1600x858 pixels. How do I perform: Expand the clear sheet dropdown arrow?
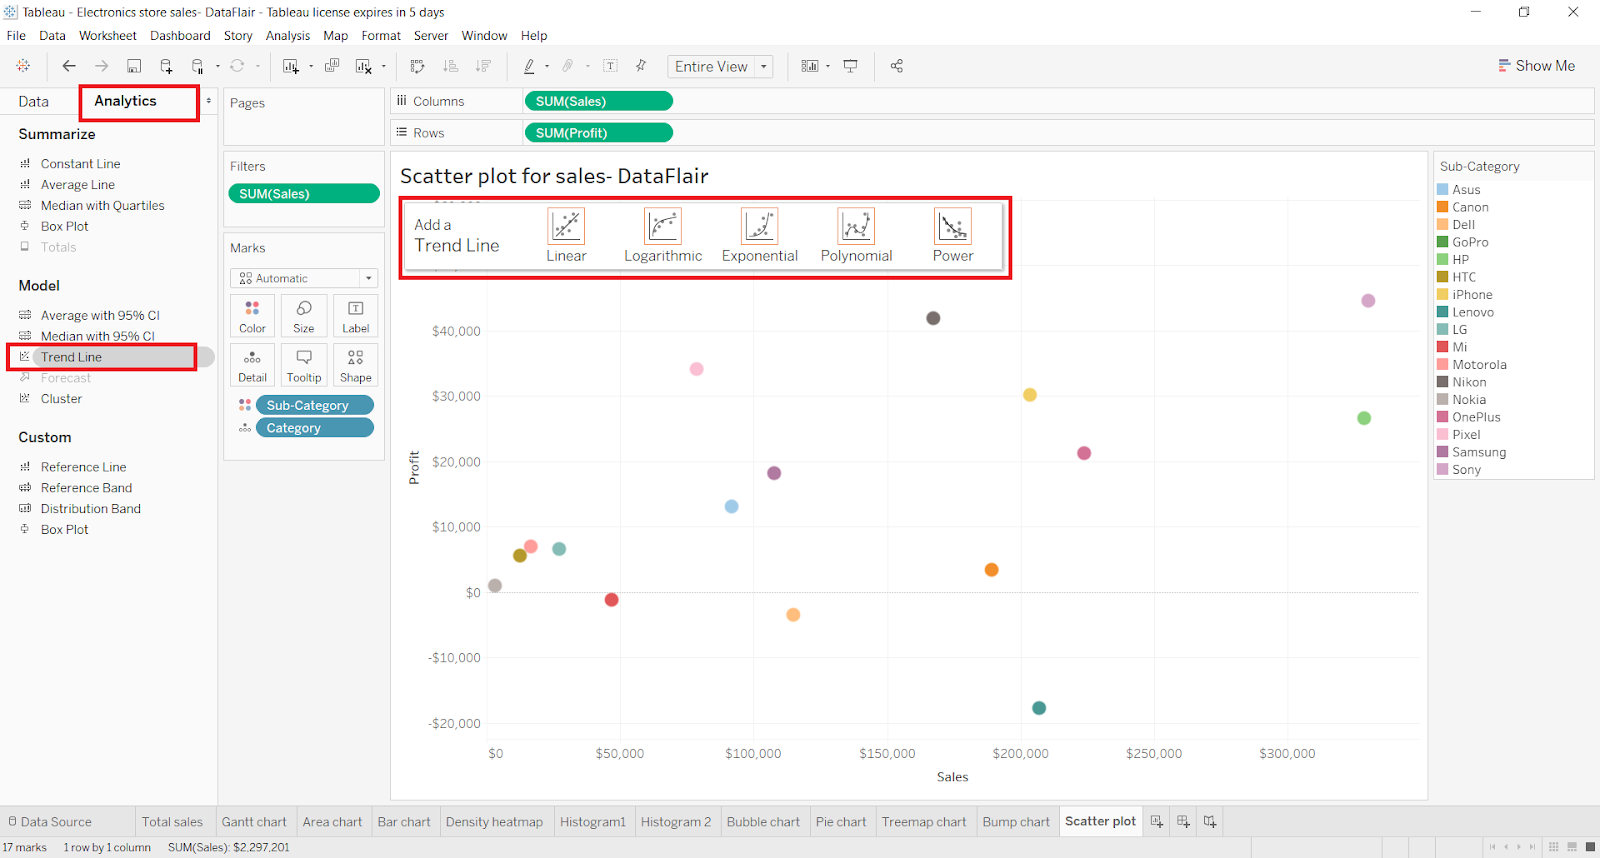coord(384,67)
